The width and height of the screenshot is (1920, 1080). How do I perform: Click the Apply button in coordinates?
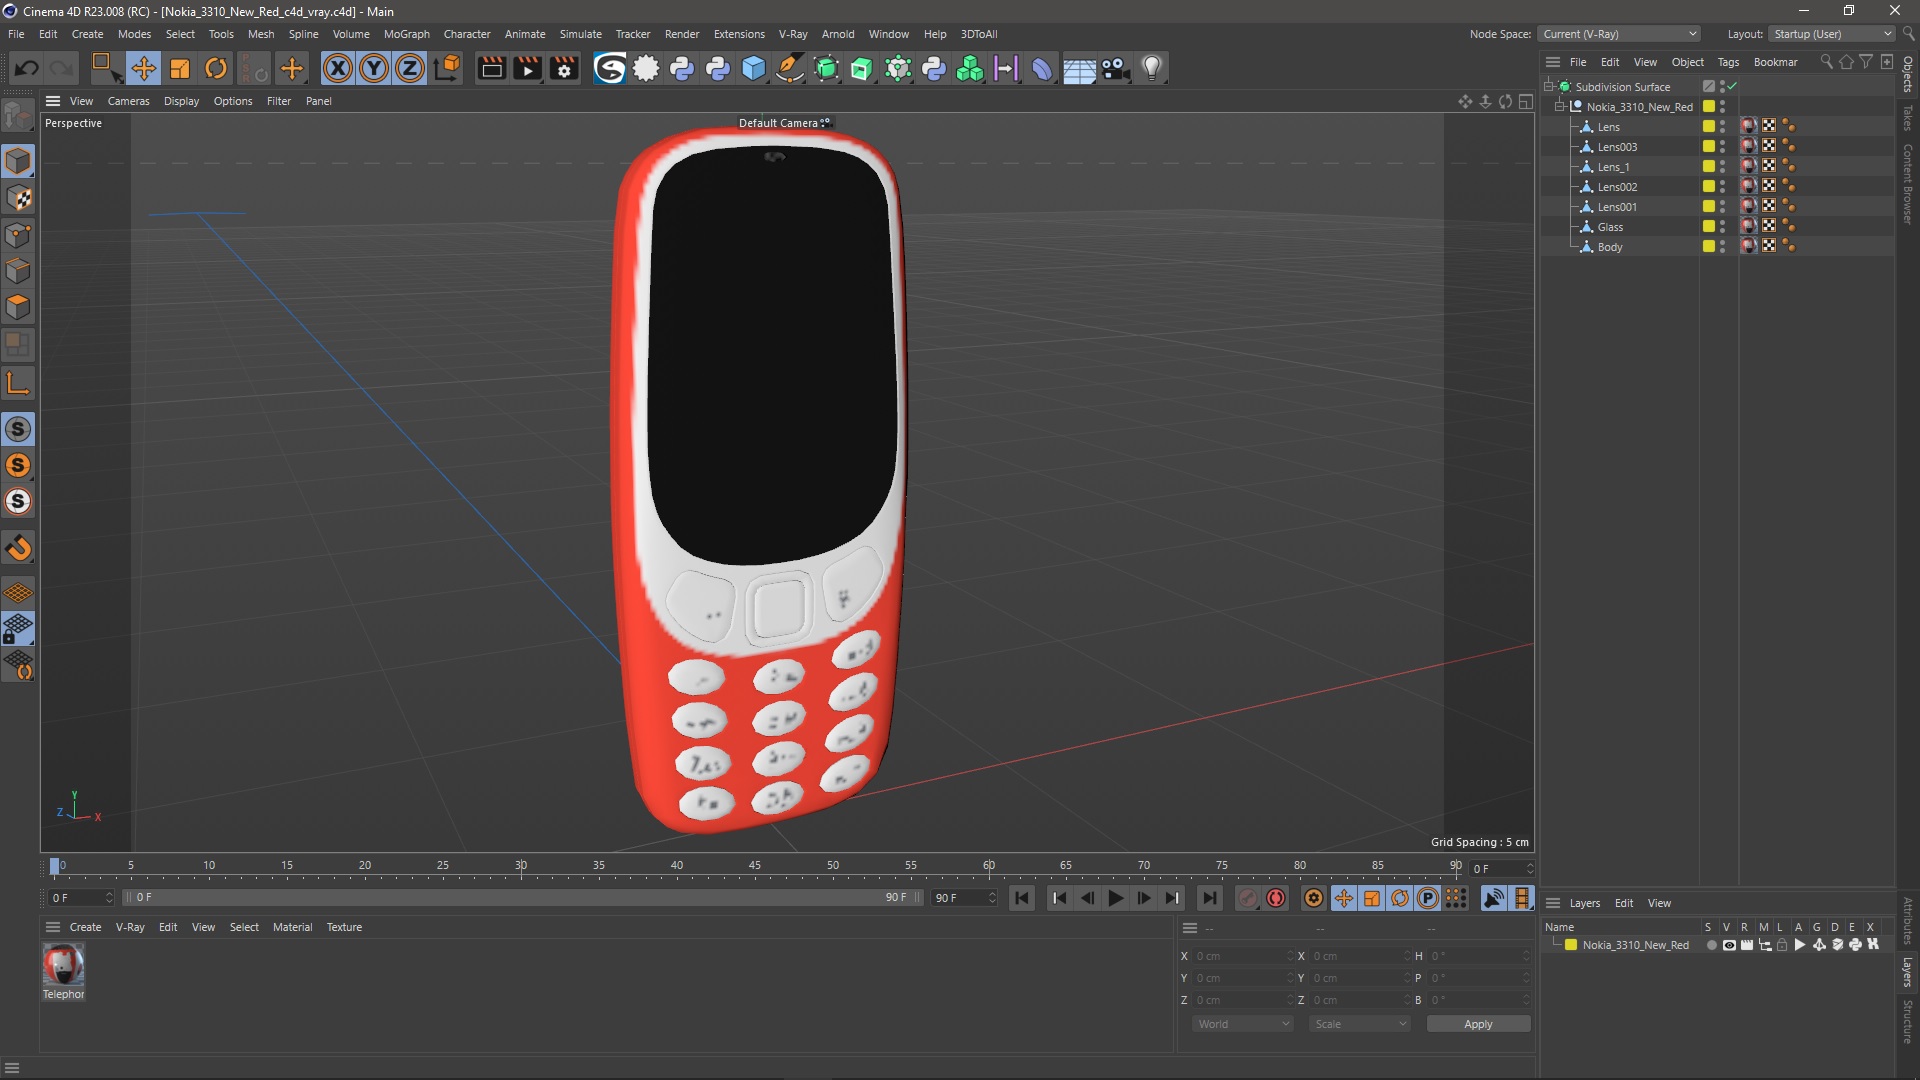coord(1478,1024)
